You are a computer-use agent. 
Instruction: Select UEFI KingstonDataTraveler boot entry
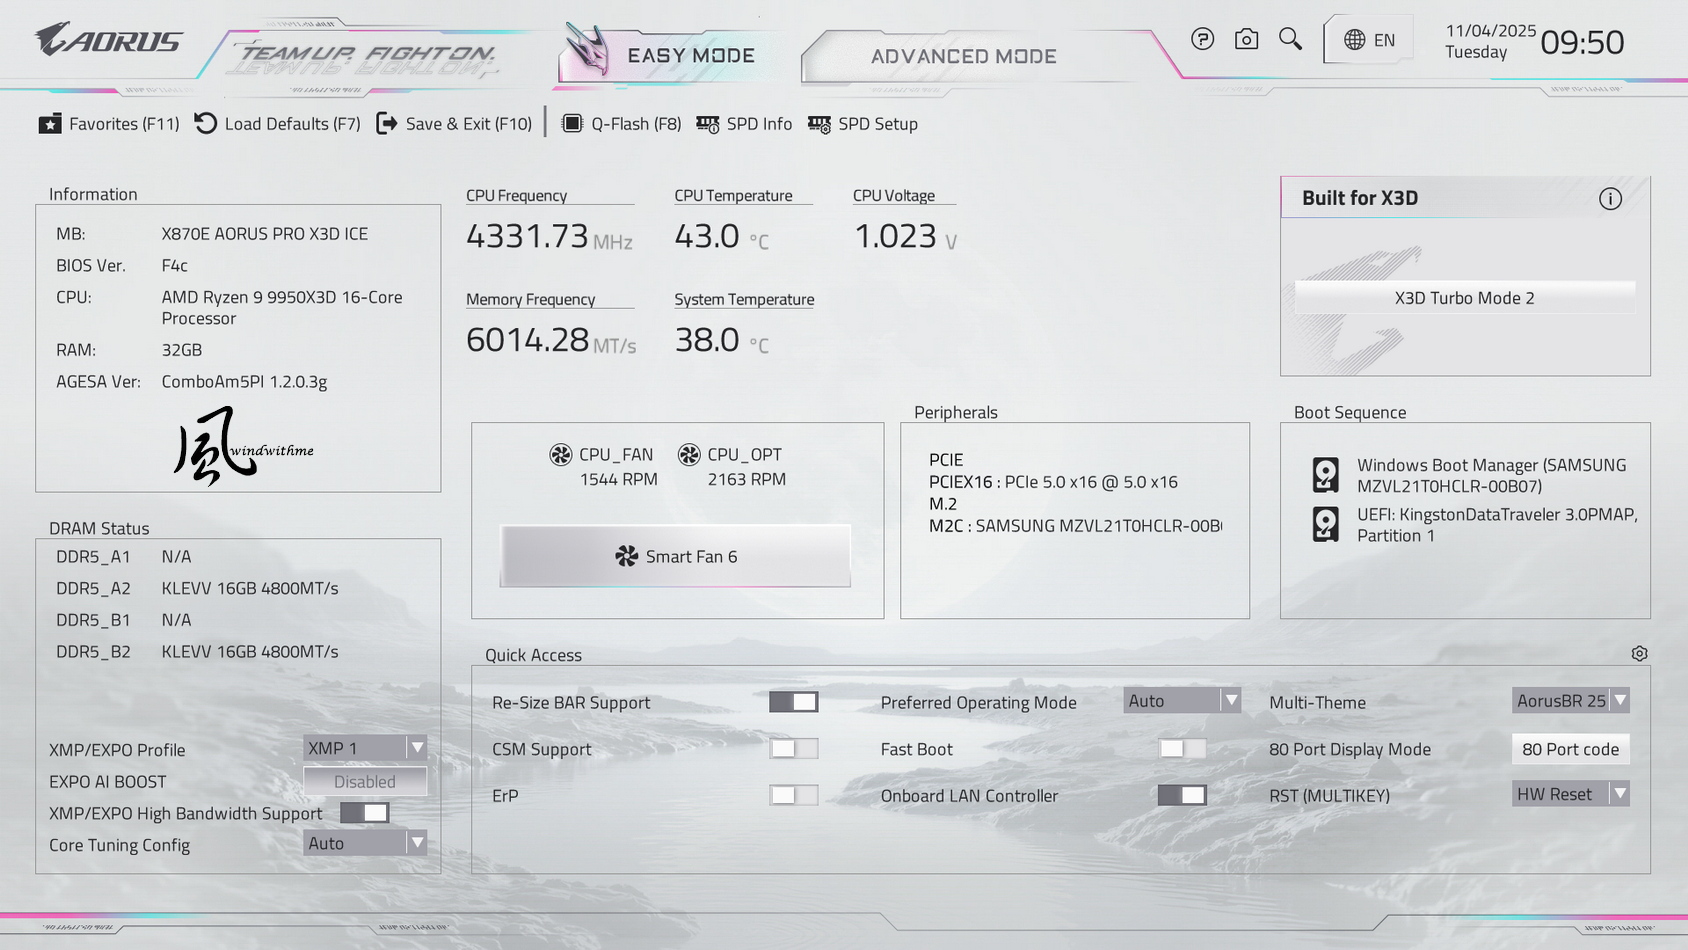tap(1476, 525)
